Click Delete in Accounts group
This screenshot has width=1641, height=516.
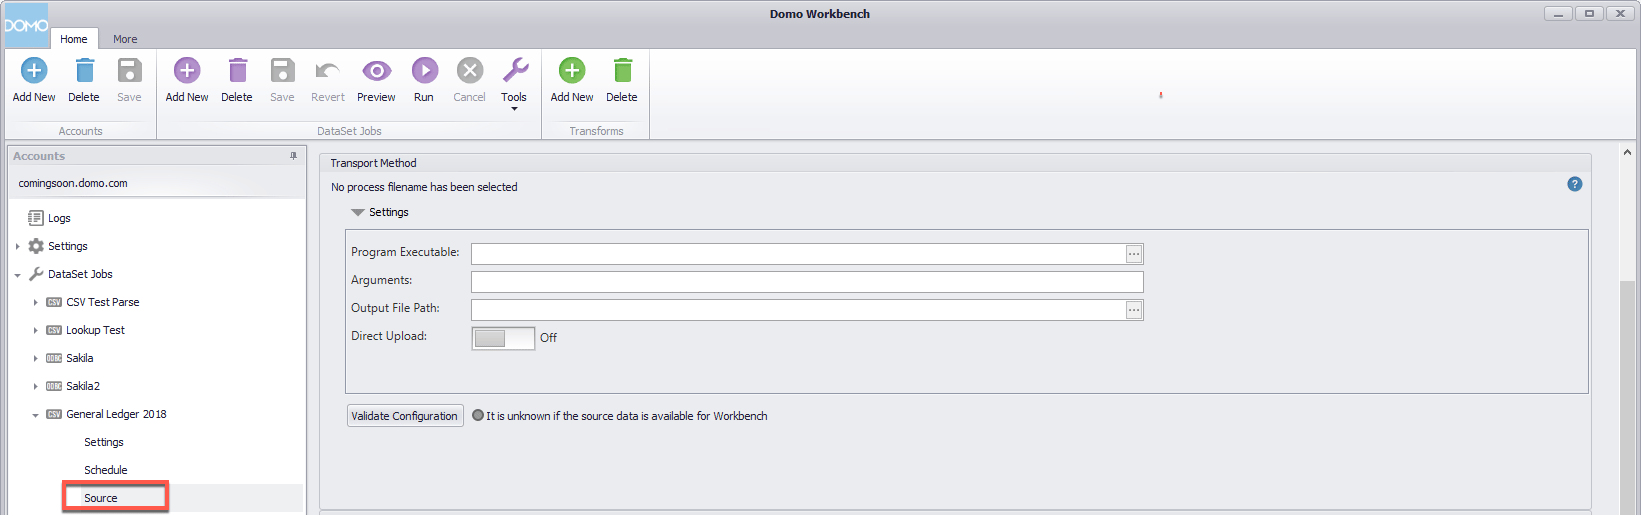[84, 80]
